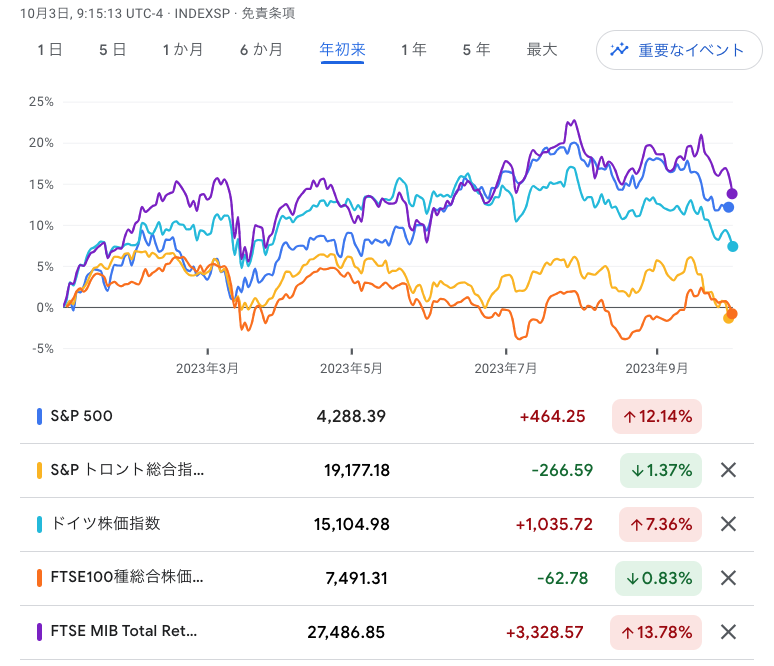Click the 2023年9月 axis label
This screenshot has width=774, height=666.
click(x=657, y=368)
